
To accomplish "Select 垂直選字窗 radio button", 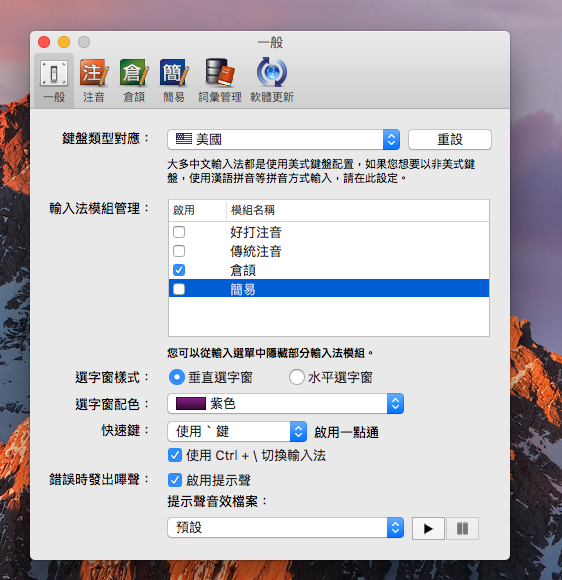I will pos(177,377).
